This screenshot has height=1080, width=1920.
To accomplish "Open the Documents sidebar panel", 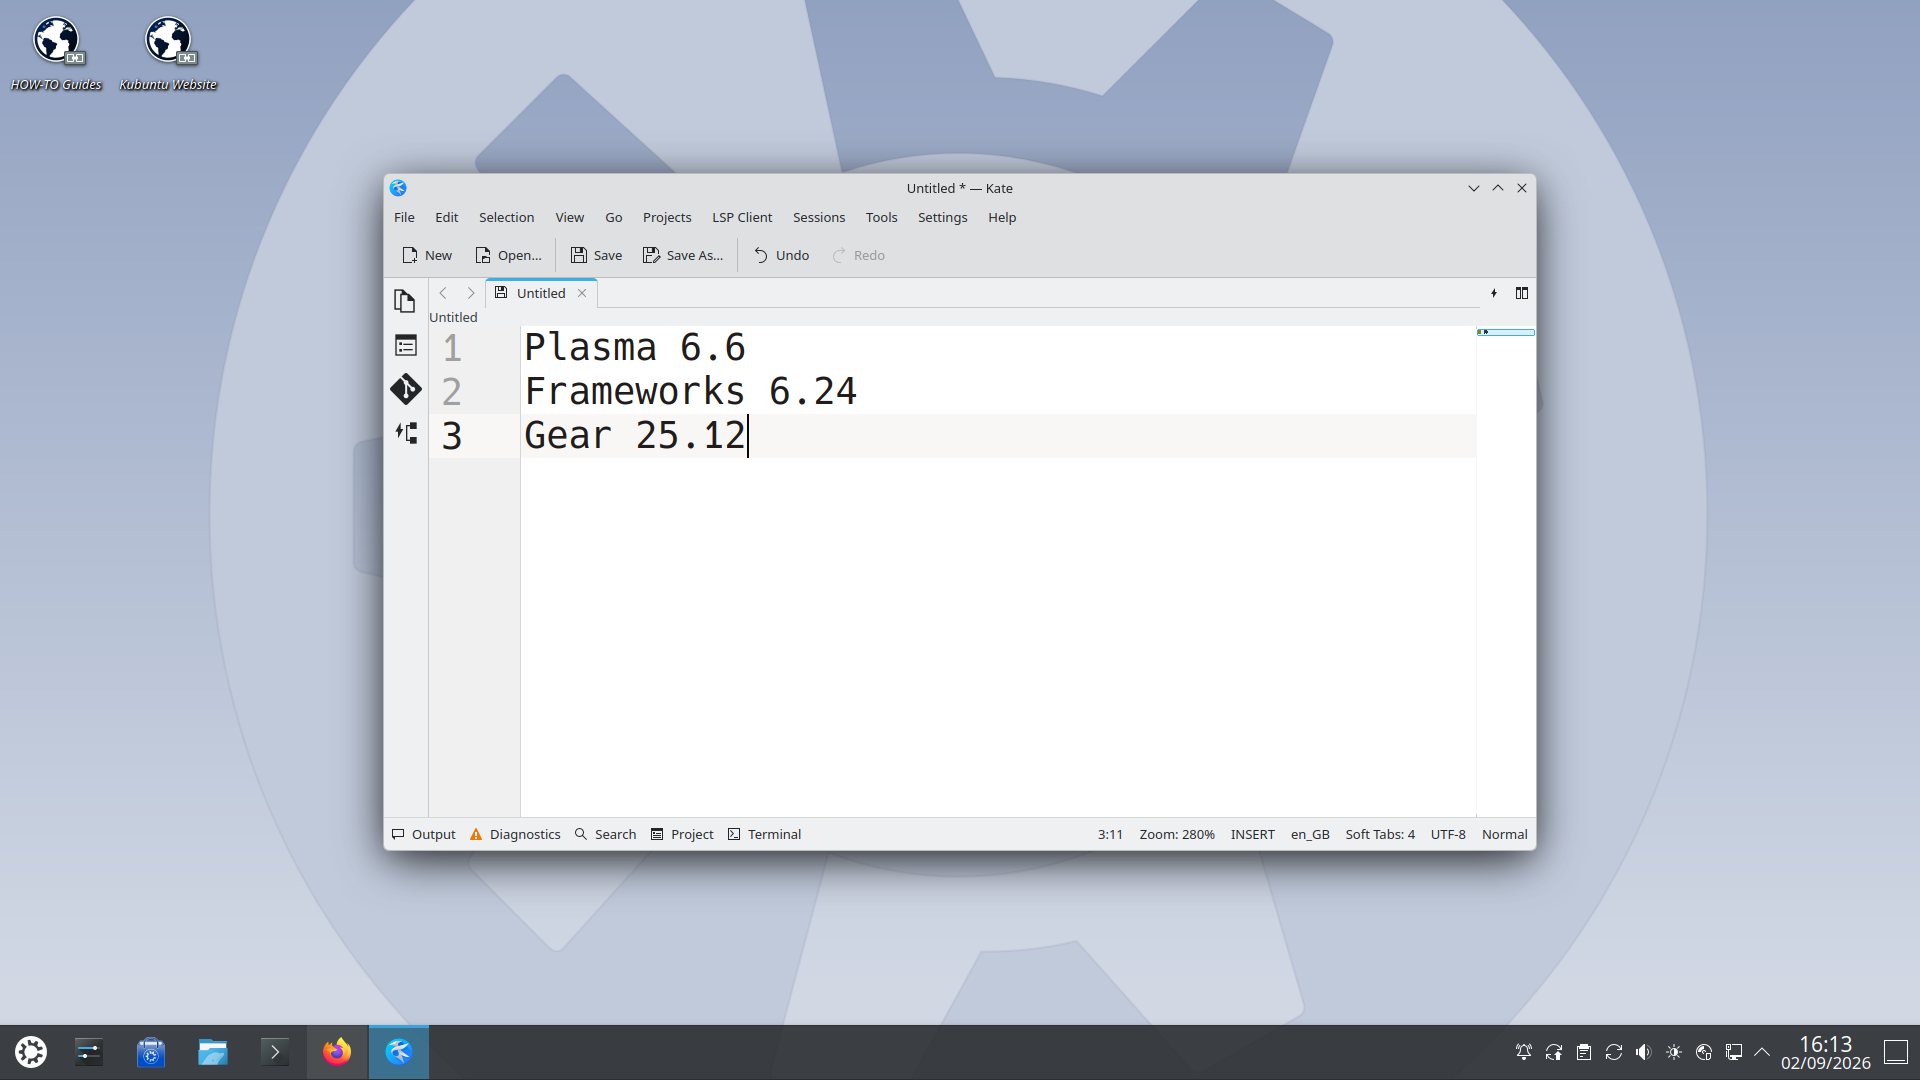I will [x=405, y=301].
